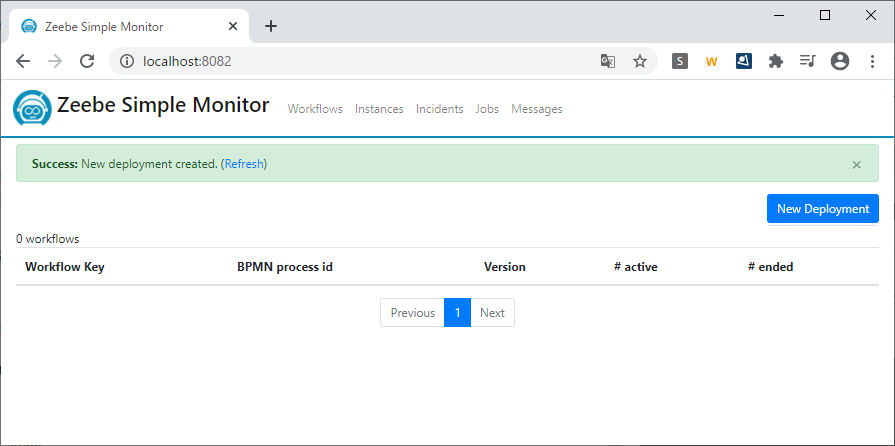
Task: Open the translate page icon
Action: (608, 61)
